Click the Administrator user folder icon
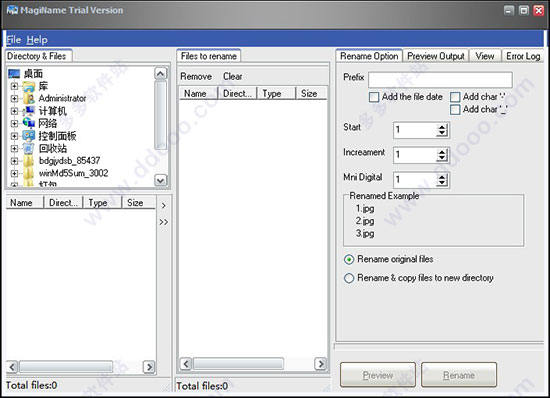This screenshot has height=398, width=550. 29,99
